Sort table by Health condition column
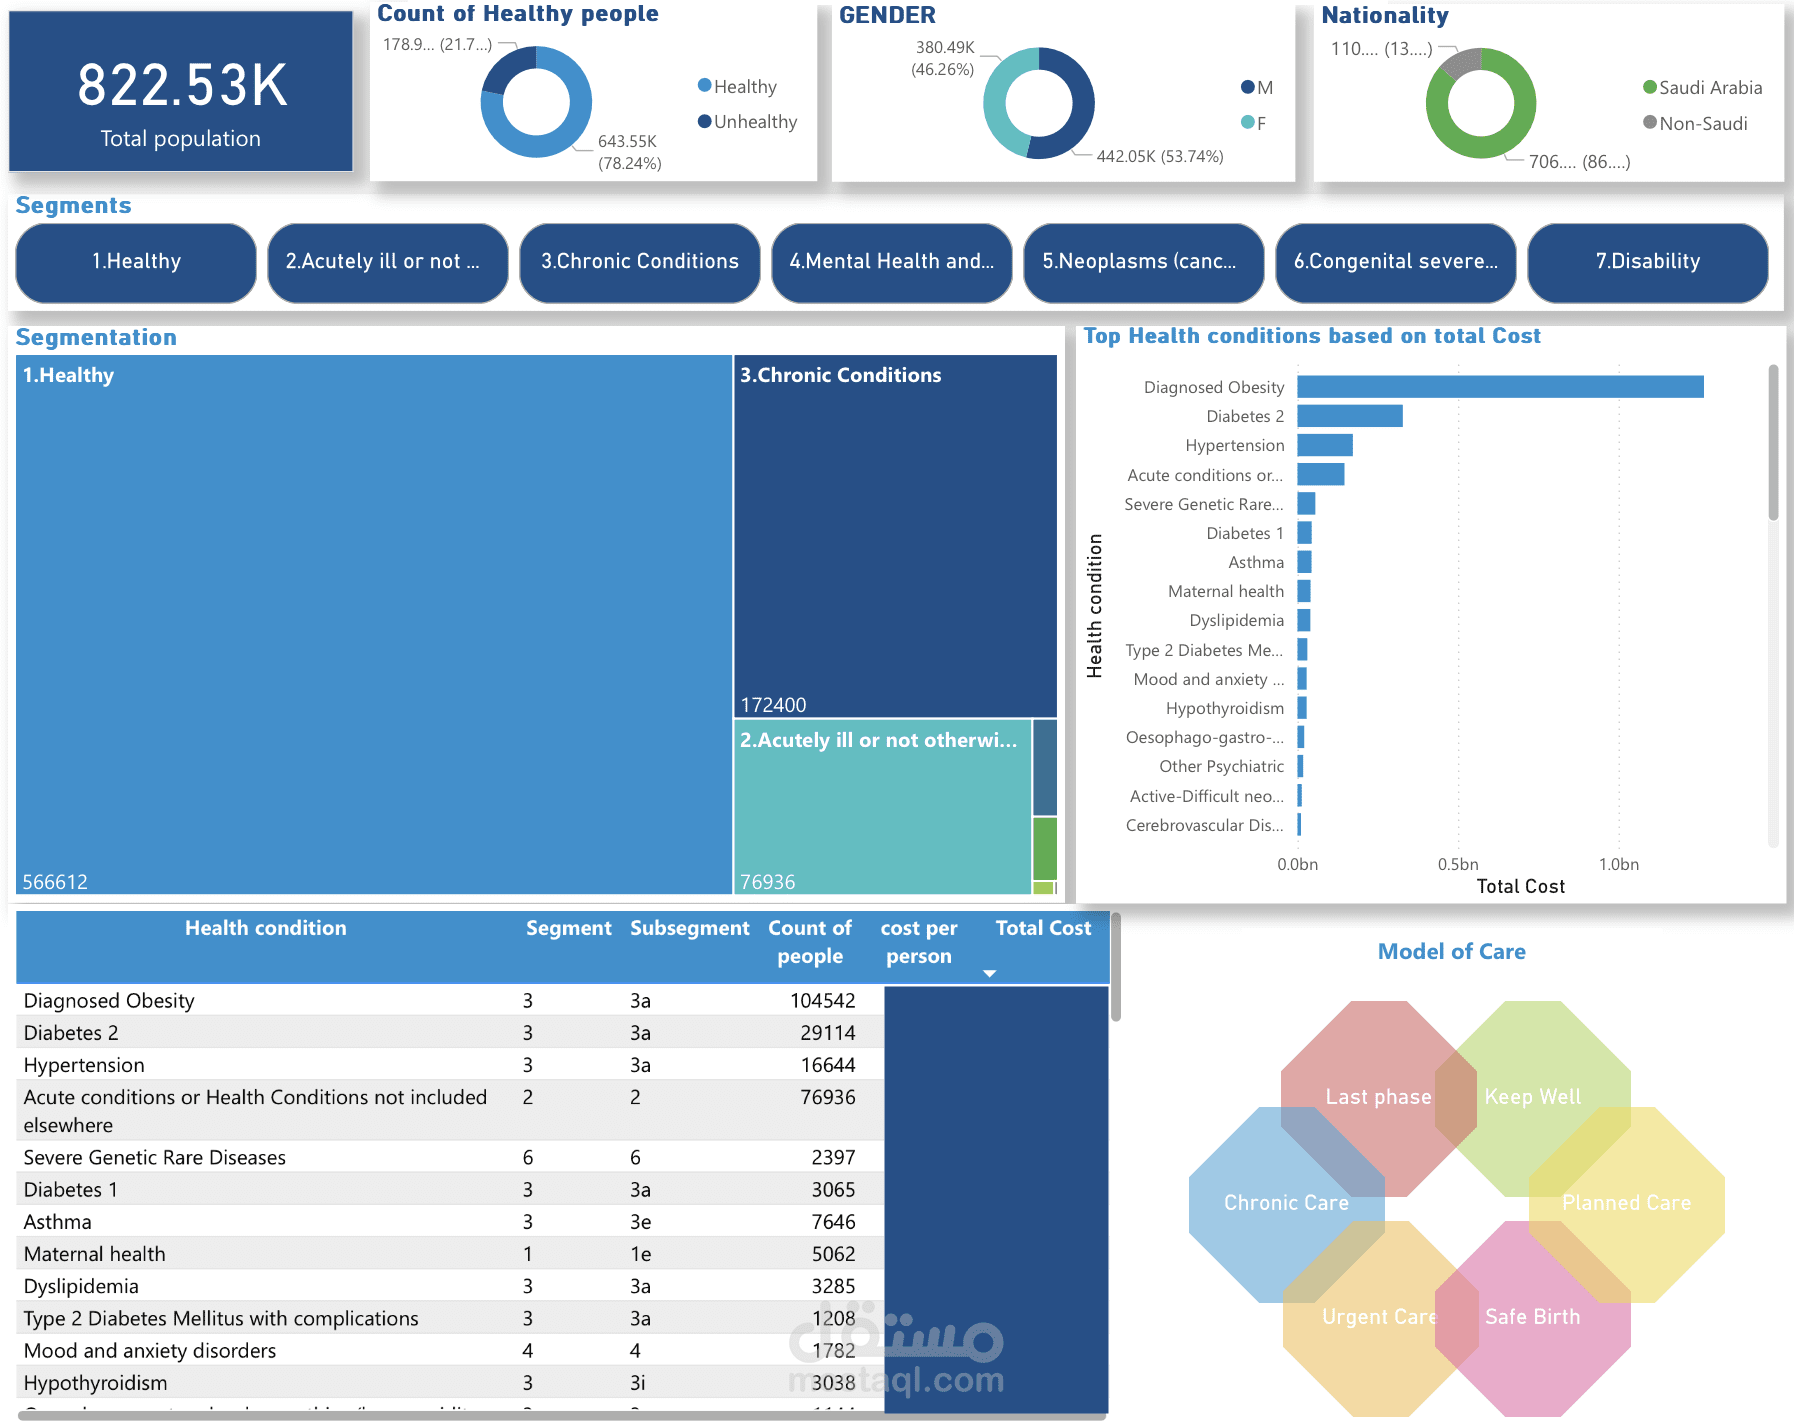1794x1428 pixels. point(266,928)
